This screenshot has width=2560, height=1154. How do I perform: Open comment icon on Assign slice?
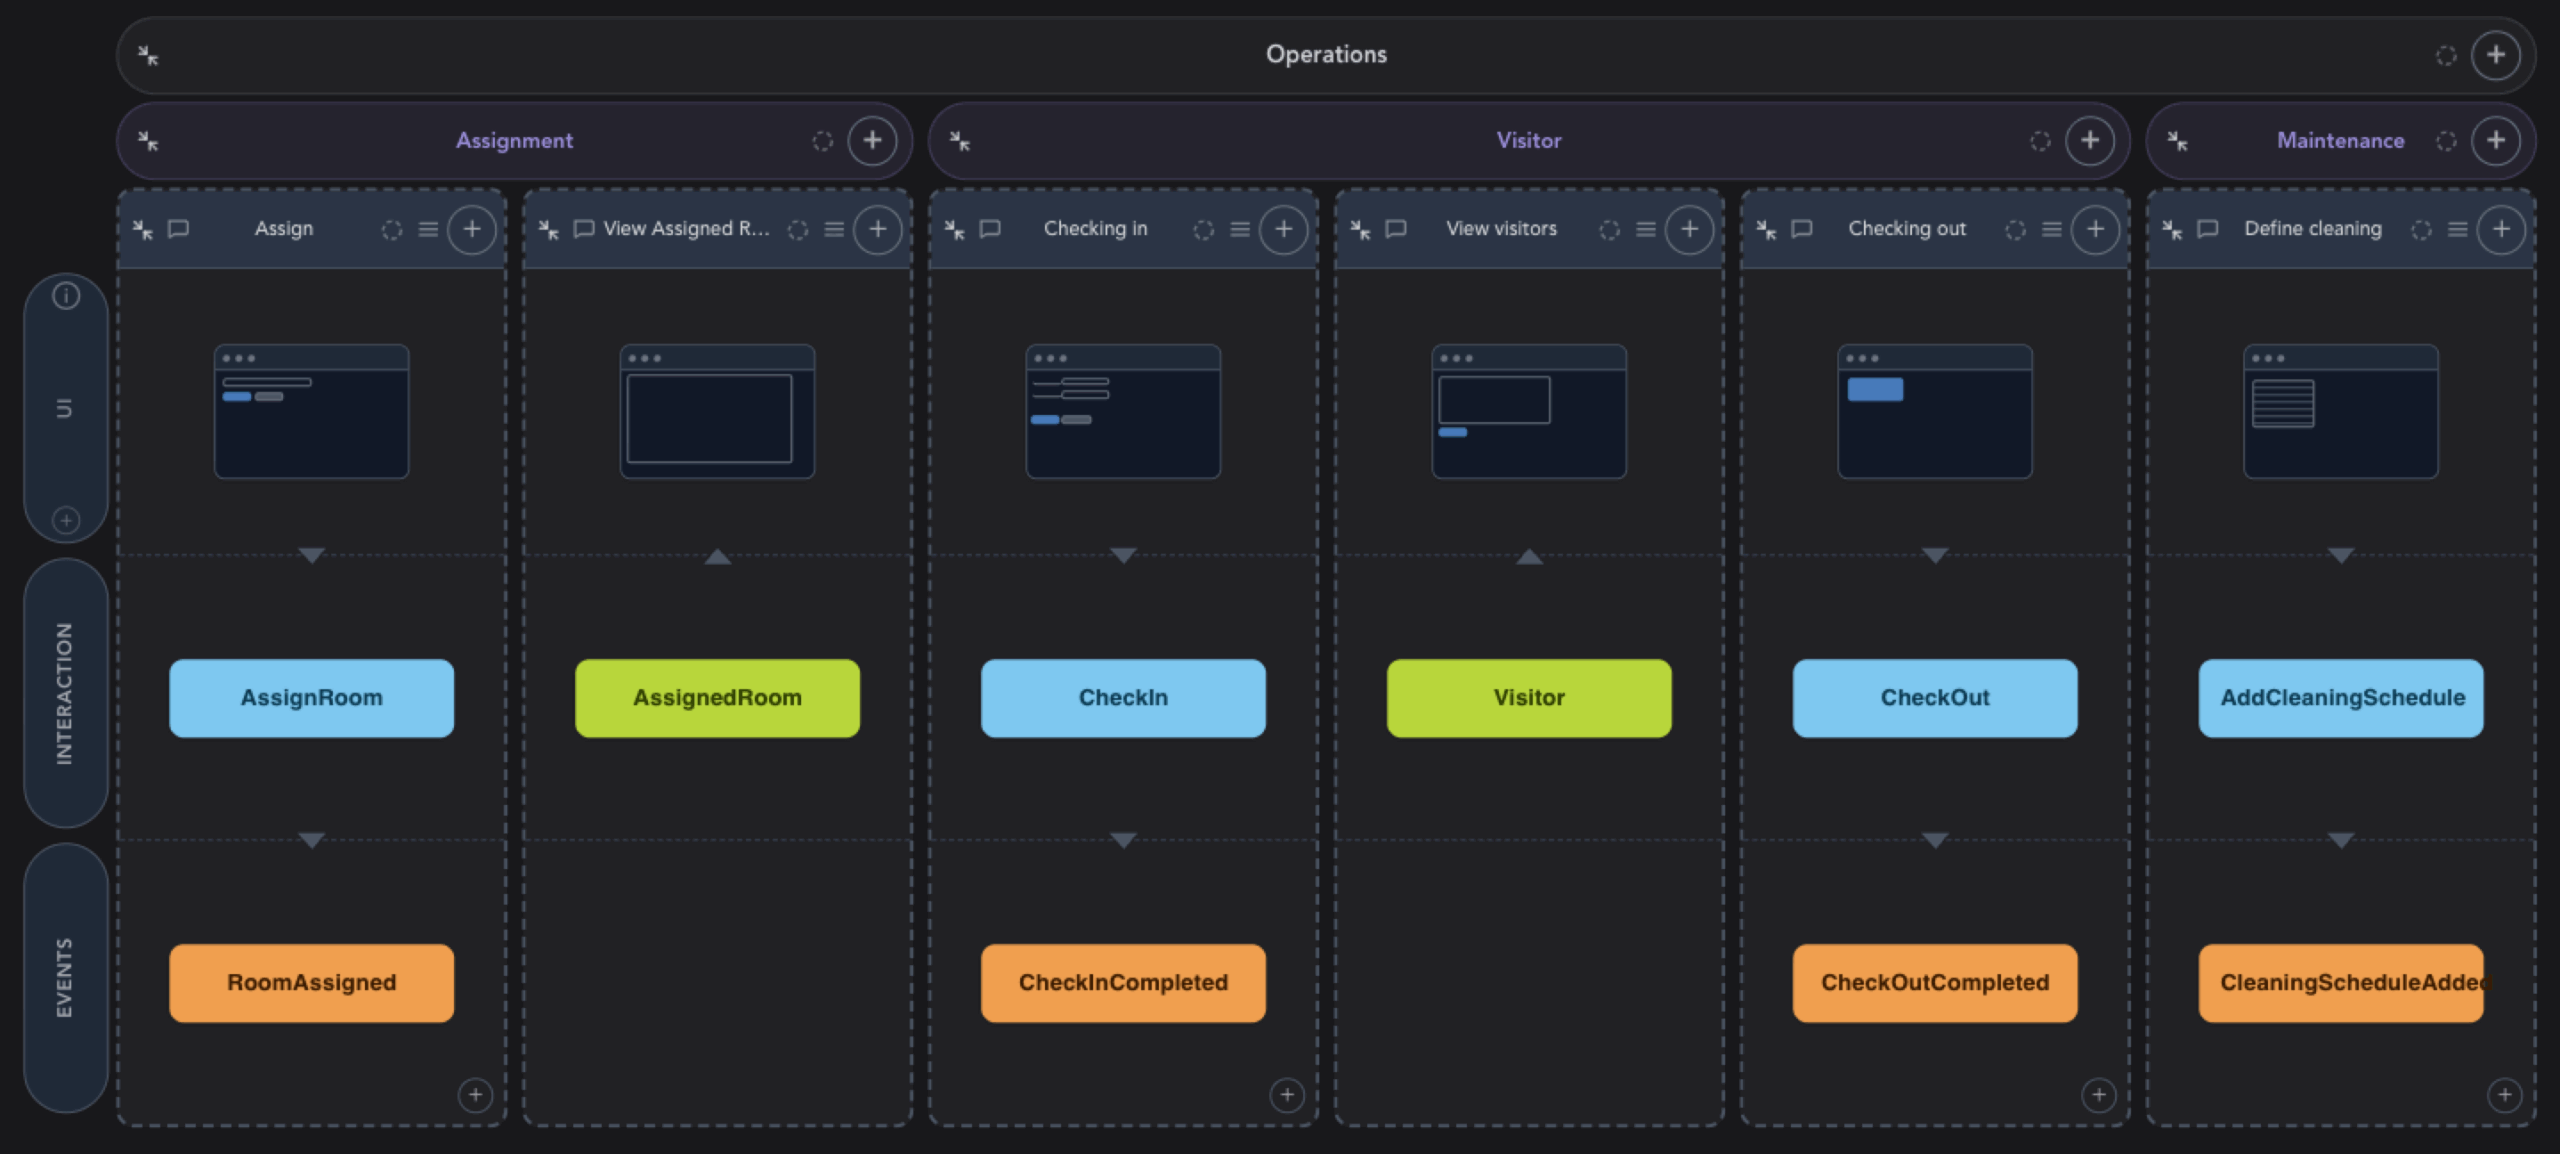(179, 229)
